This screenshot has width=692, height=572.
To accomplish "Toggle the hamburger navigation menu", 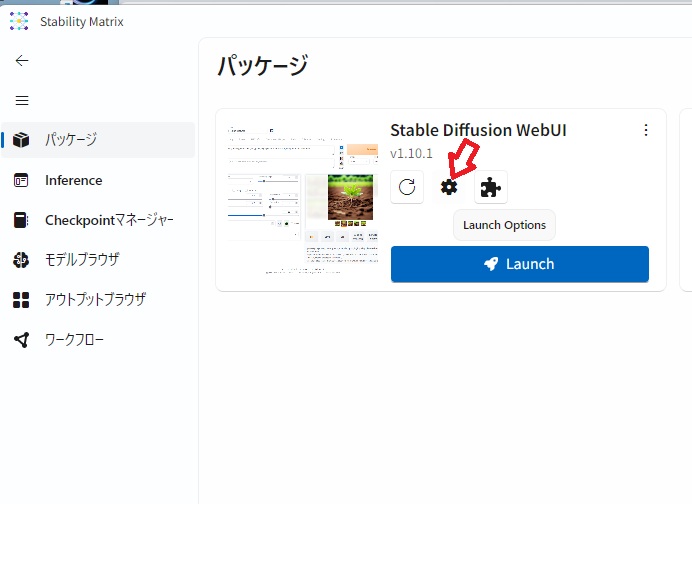I will coord(22,100).
